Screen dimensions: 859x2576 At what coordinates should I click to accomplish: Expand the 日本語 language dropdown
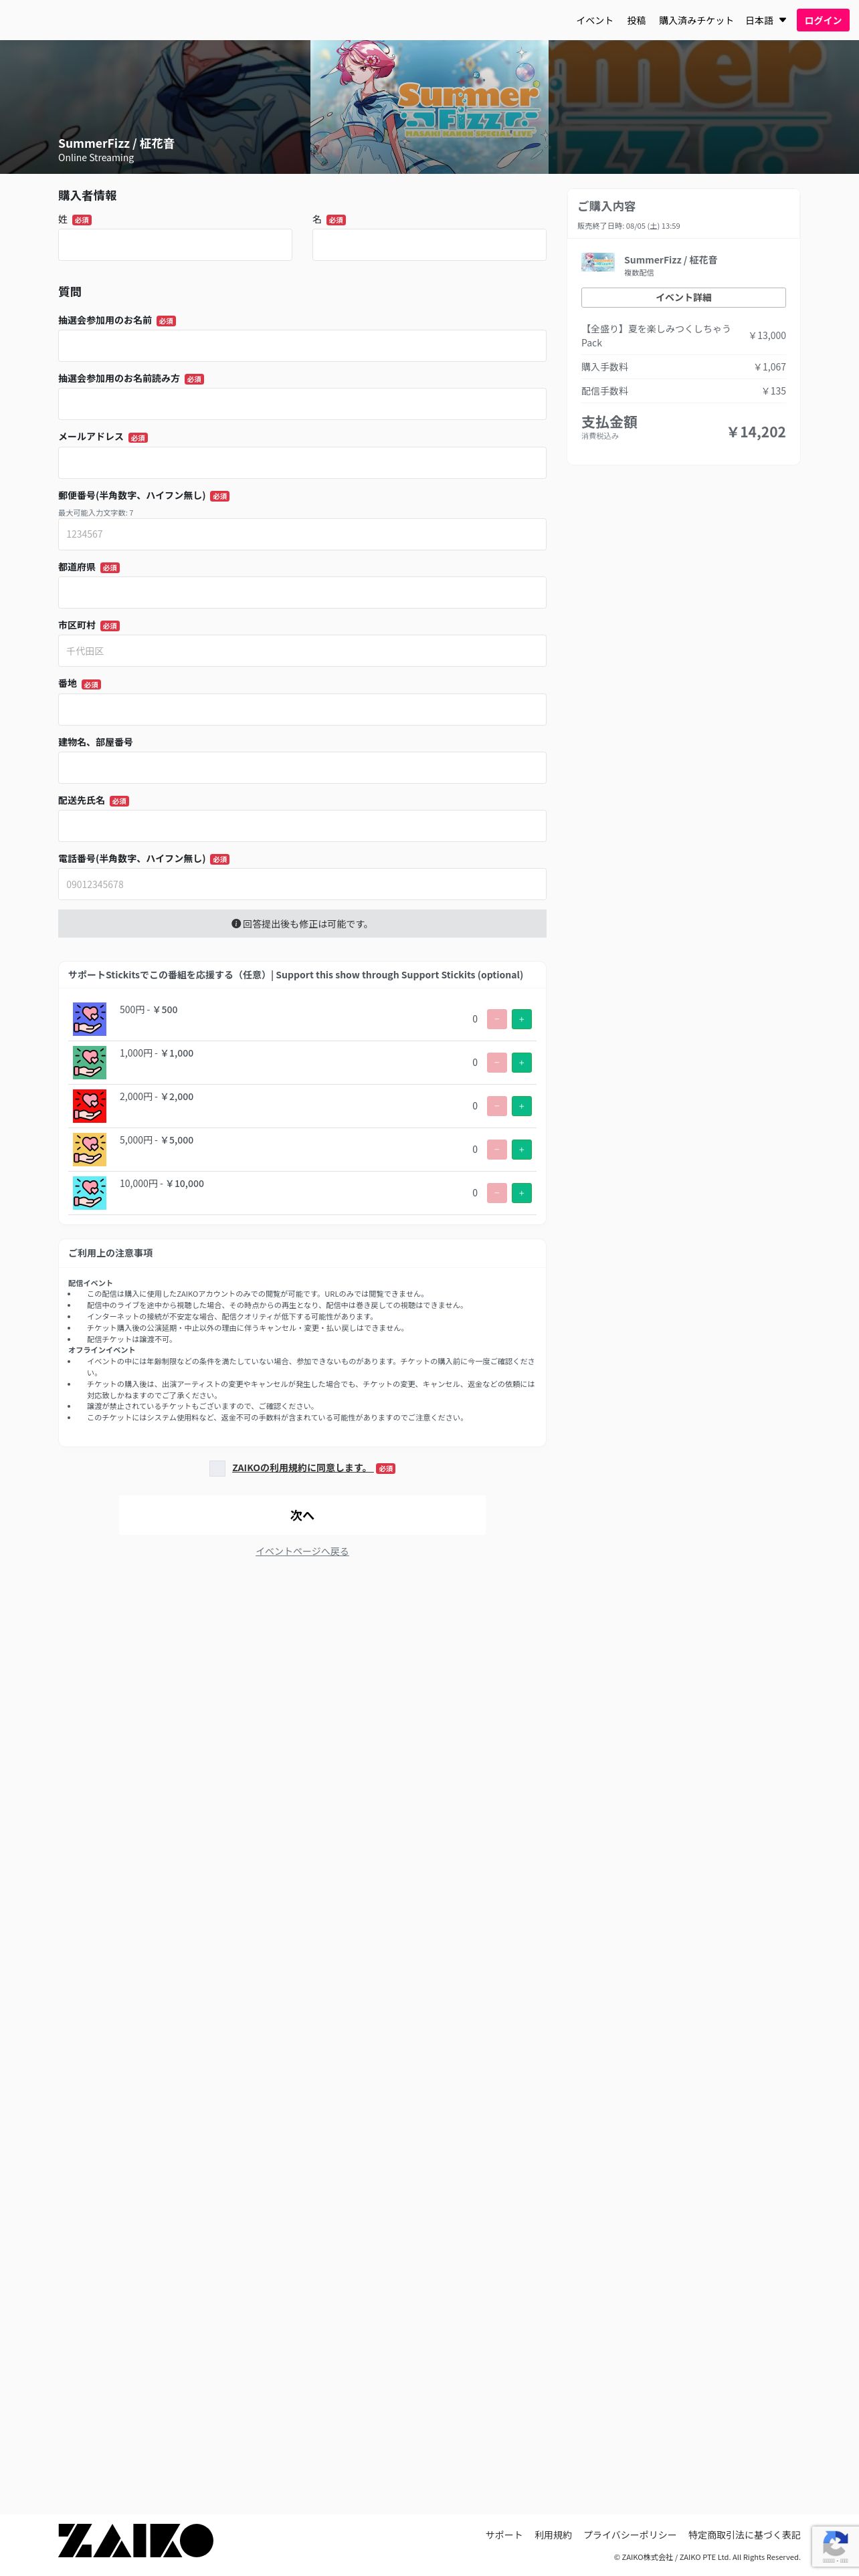point(765,20)
